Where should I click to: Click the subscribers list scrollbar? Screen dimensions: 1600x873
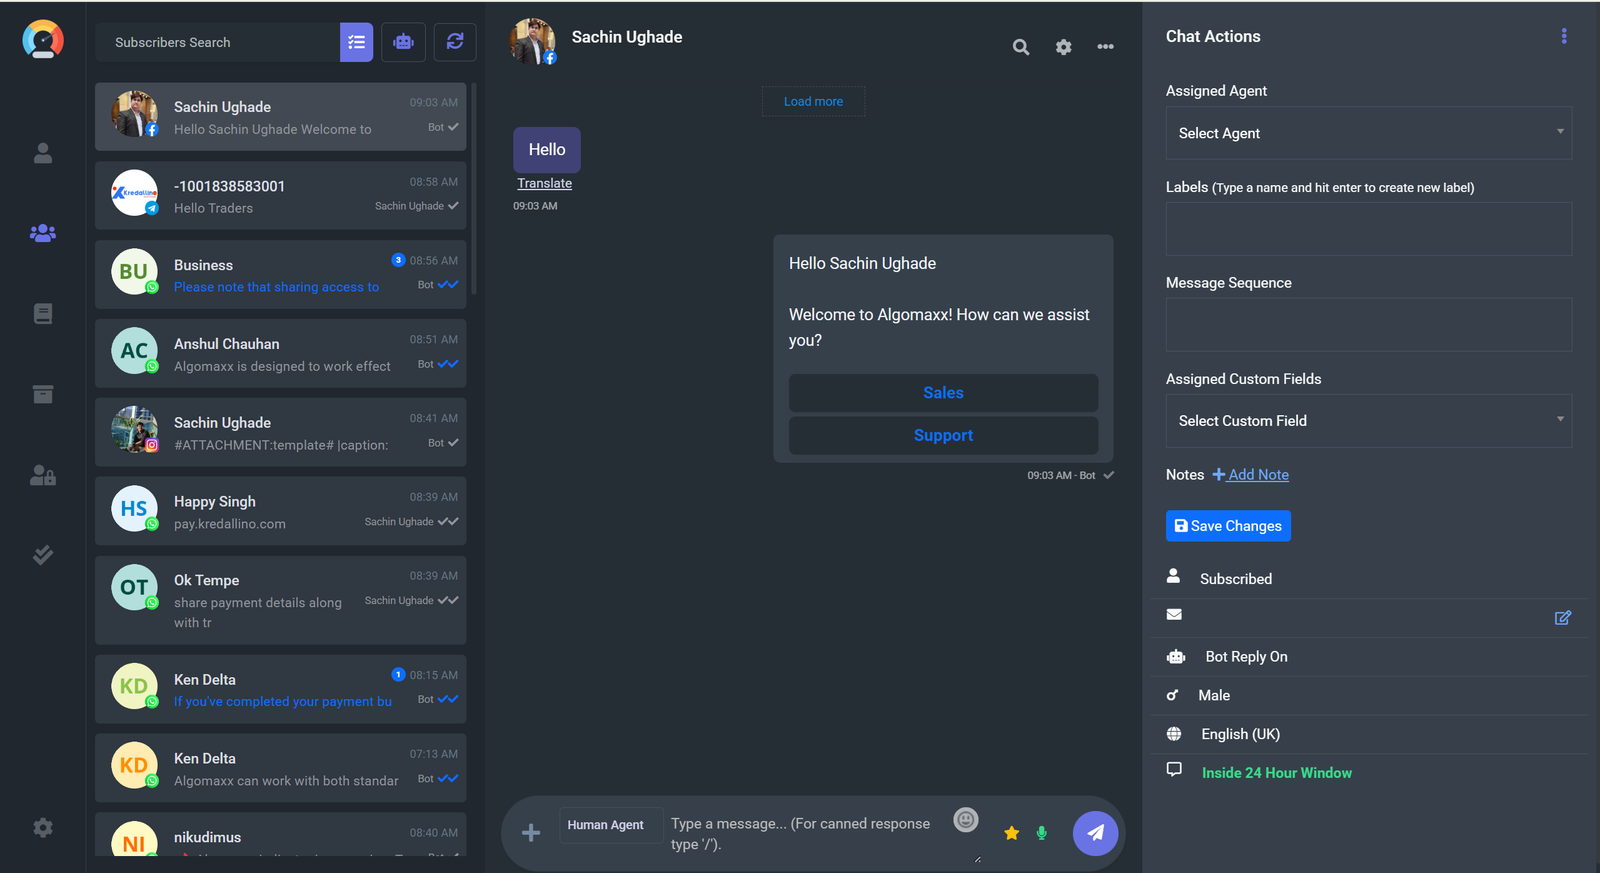474,190
